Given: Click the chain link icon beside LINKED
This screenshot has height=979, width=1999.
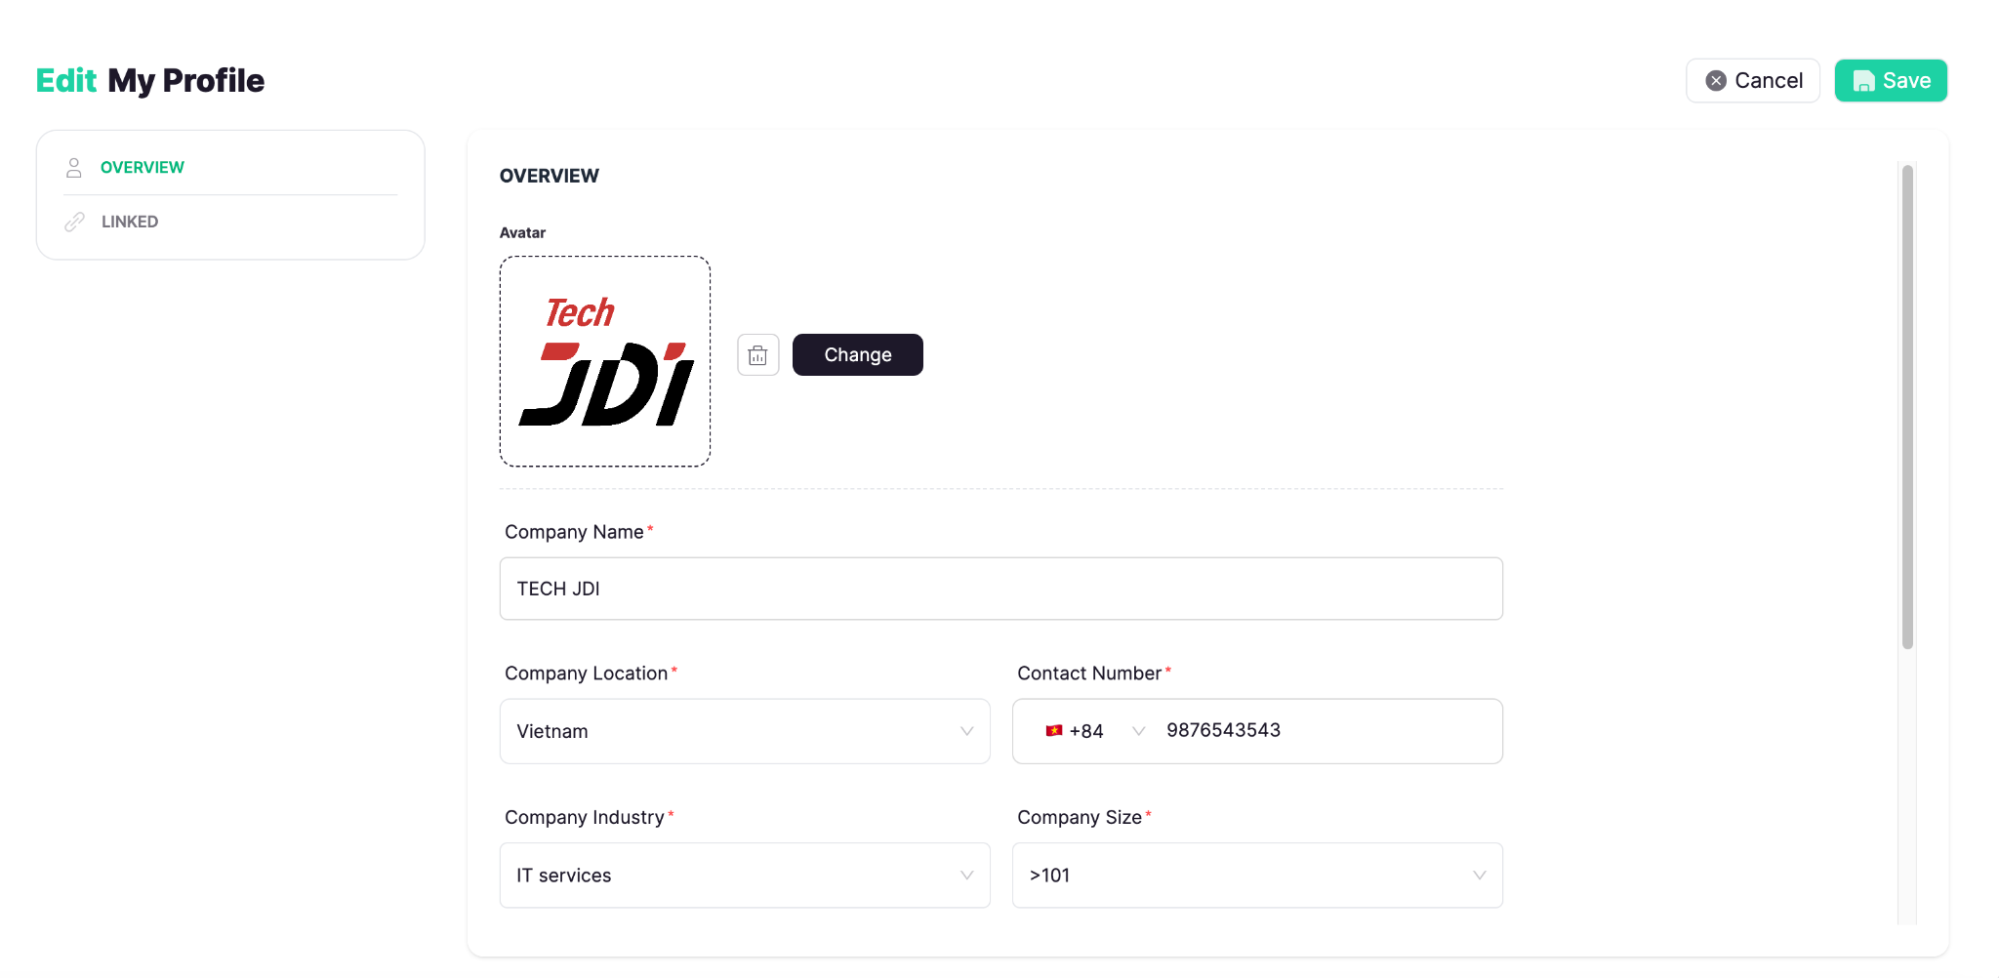Looking at the screenshot, I should click(x=73, y=221).
